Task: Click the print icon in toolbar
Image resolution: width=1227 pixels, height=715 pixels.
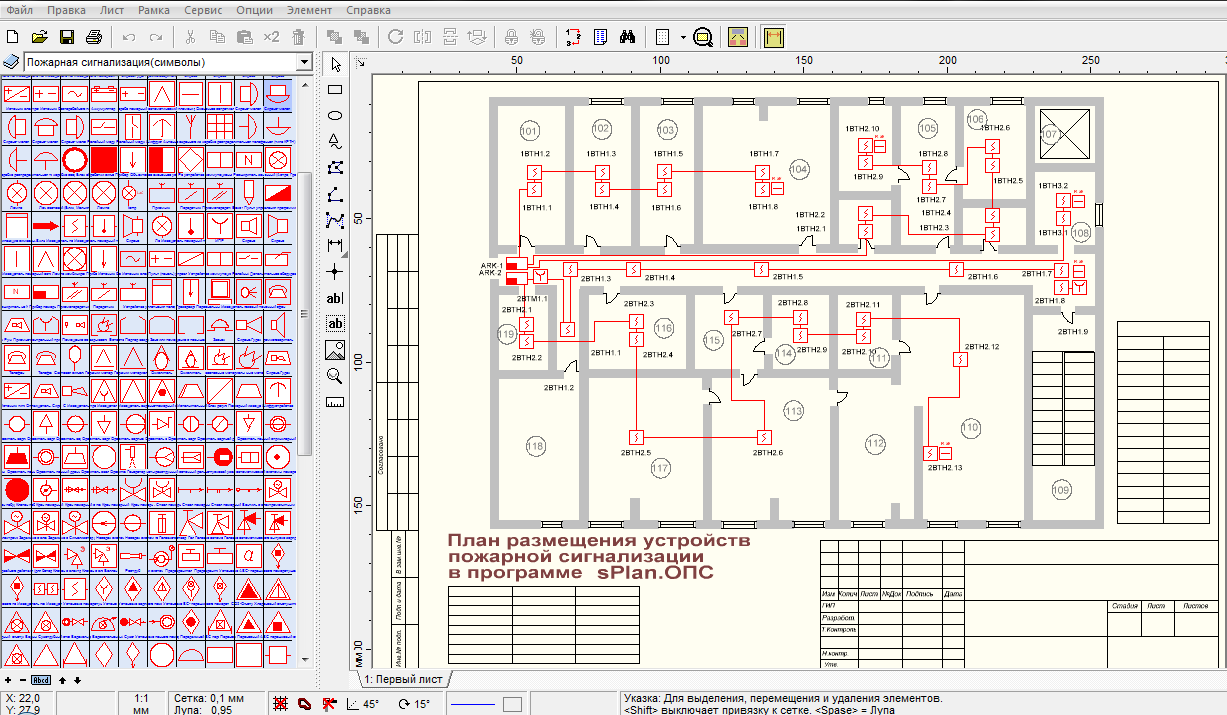Action: click(94, 38)
